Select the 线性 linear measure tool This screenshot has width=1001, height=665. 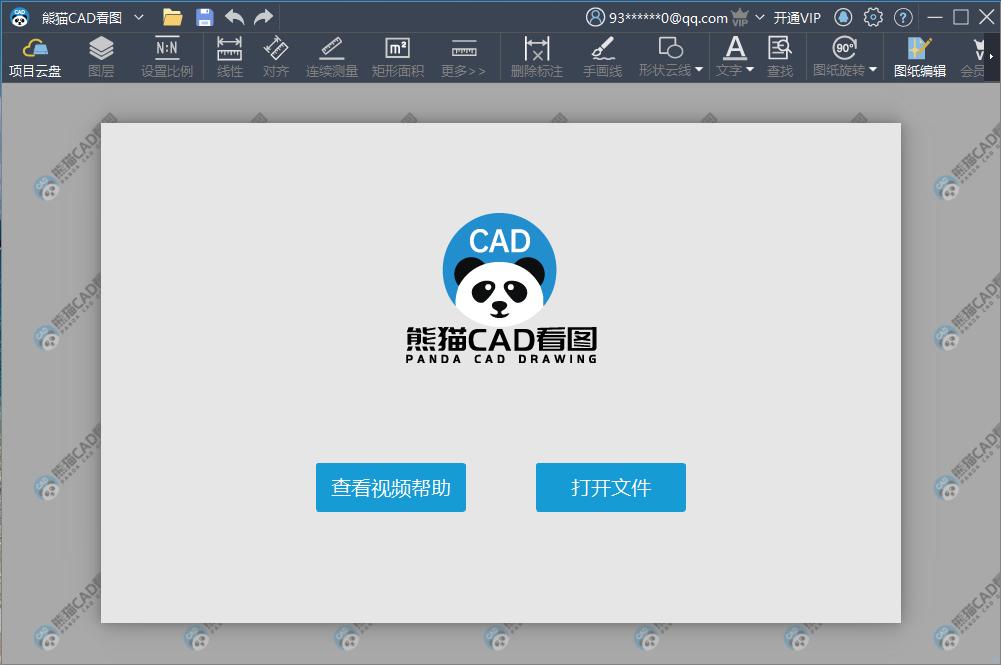click(x=230, y=57)
